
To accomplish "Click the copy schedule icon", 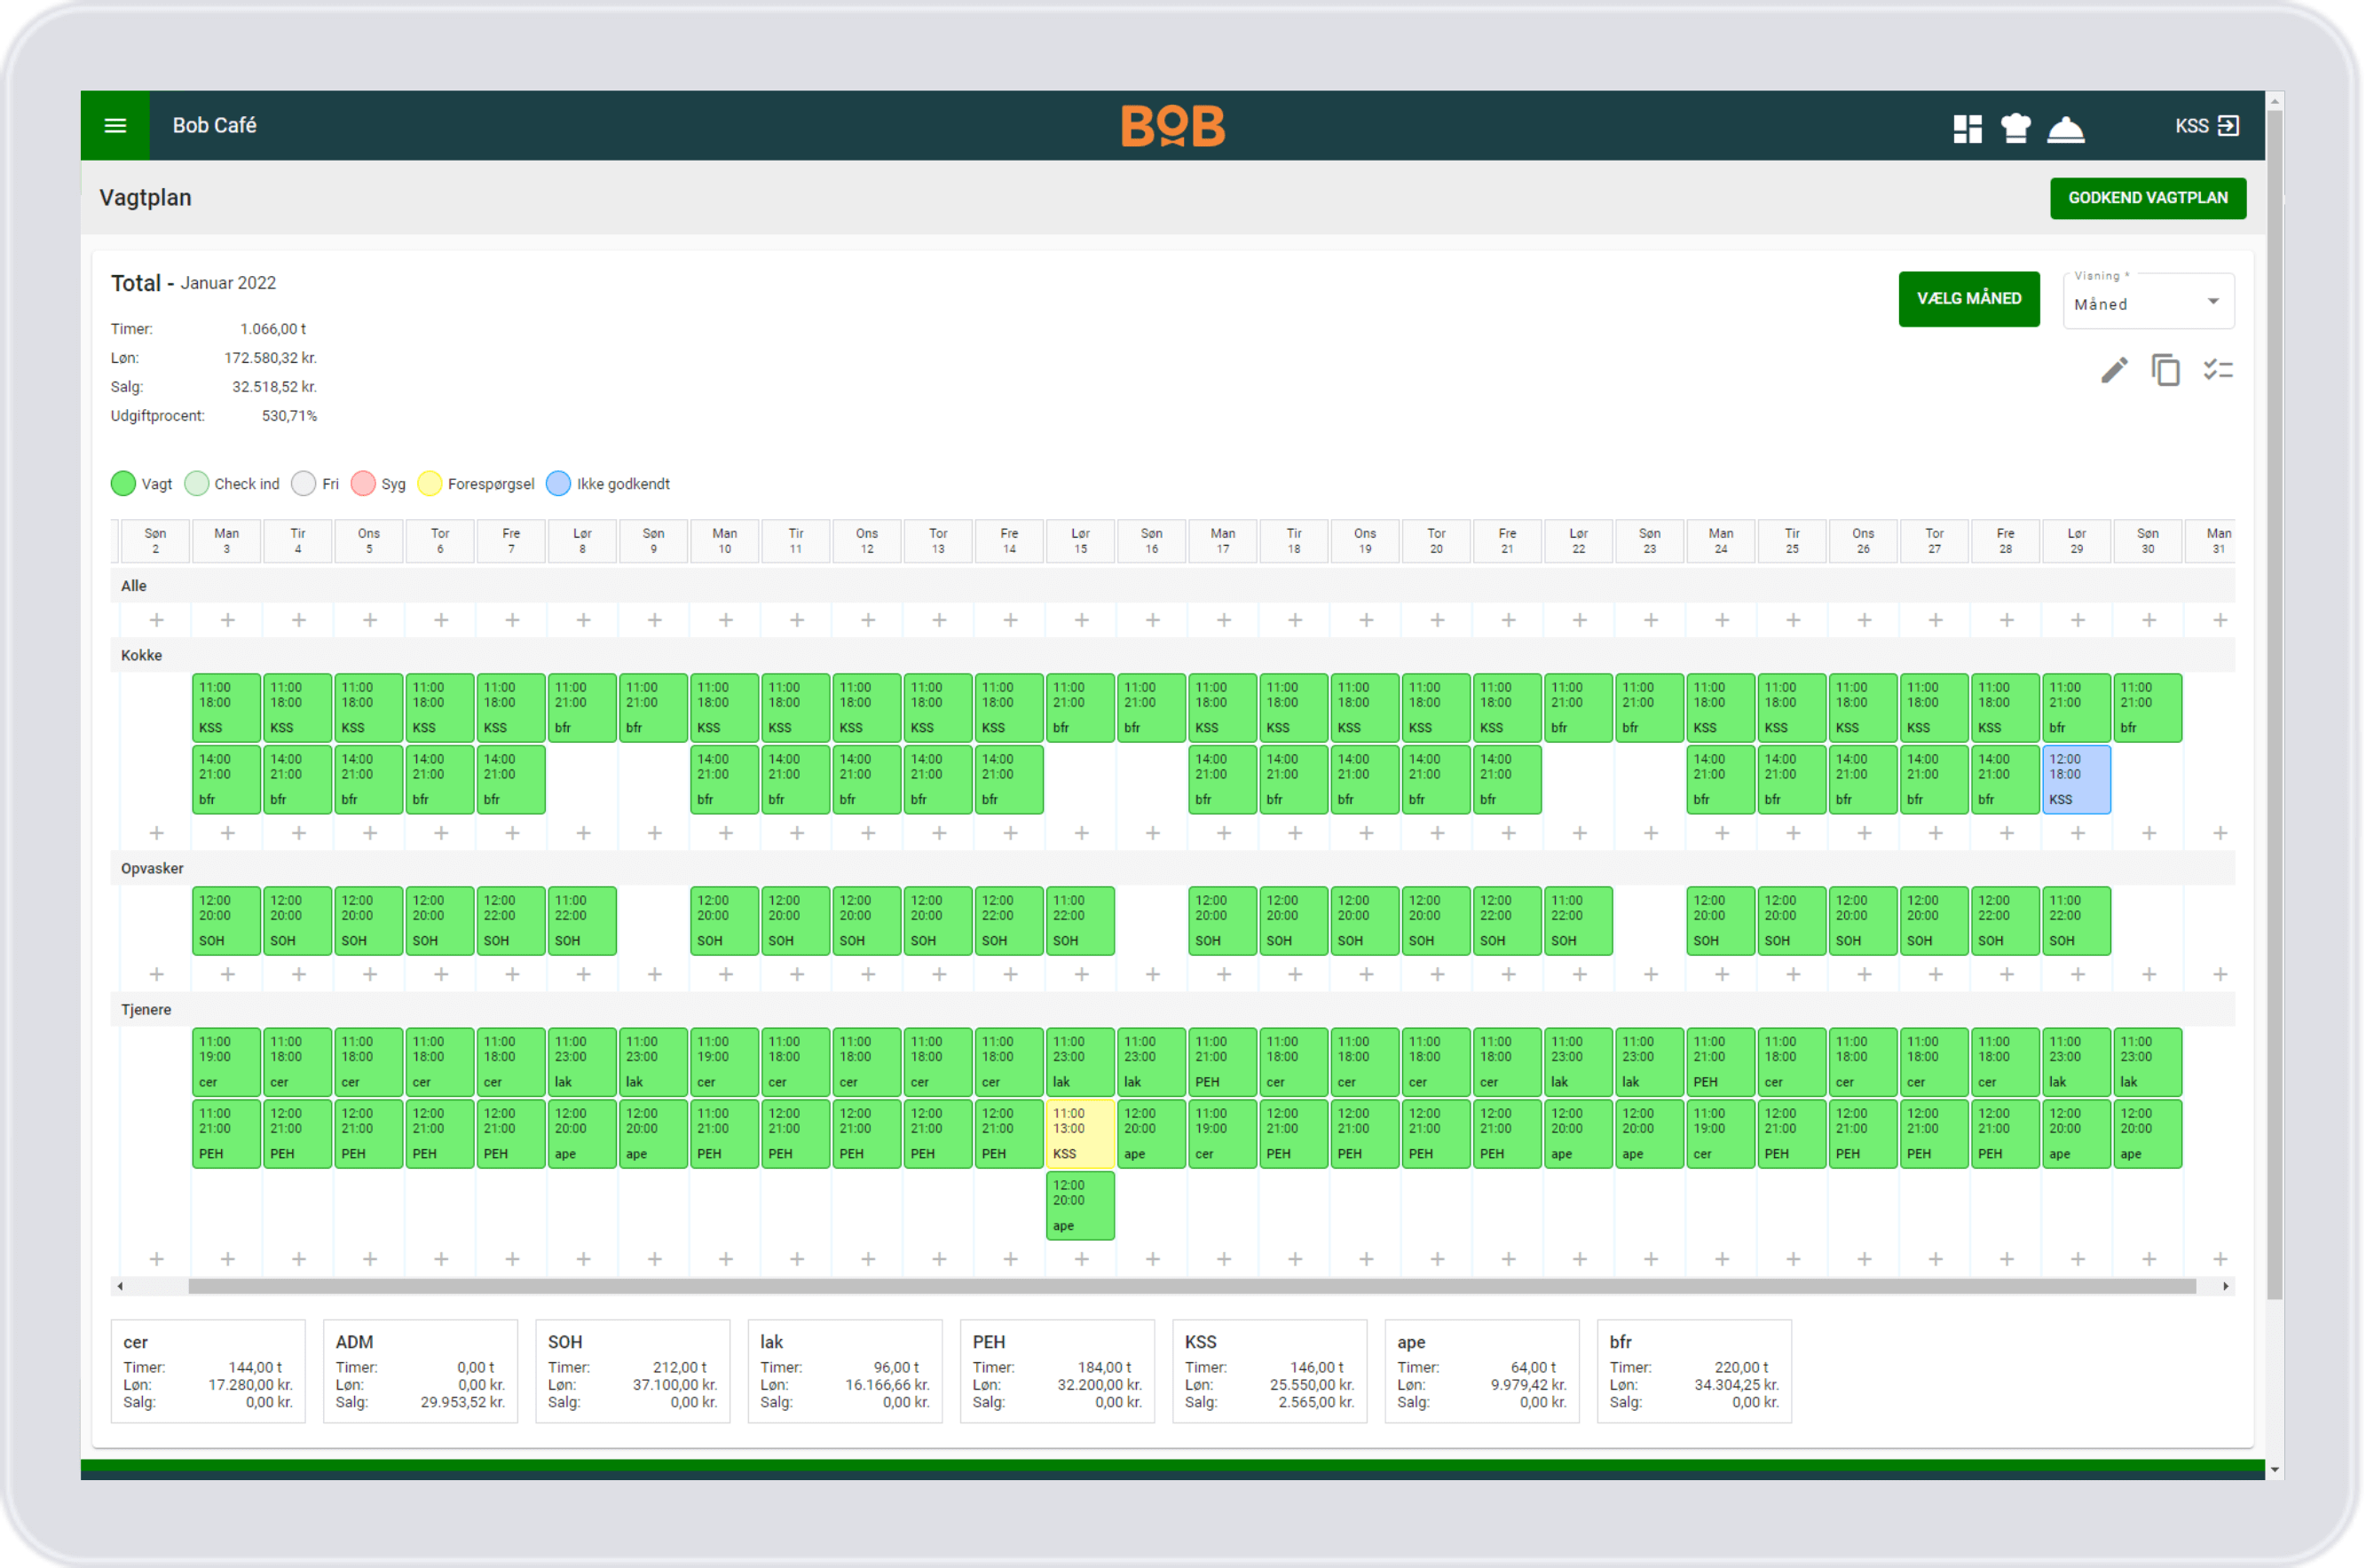I will coord(2165,371).
